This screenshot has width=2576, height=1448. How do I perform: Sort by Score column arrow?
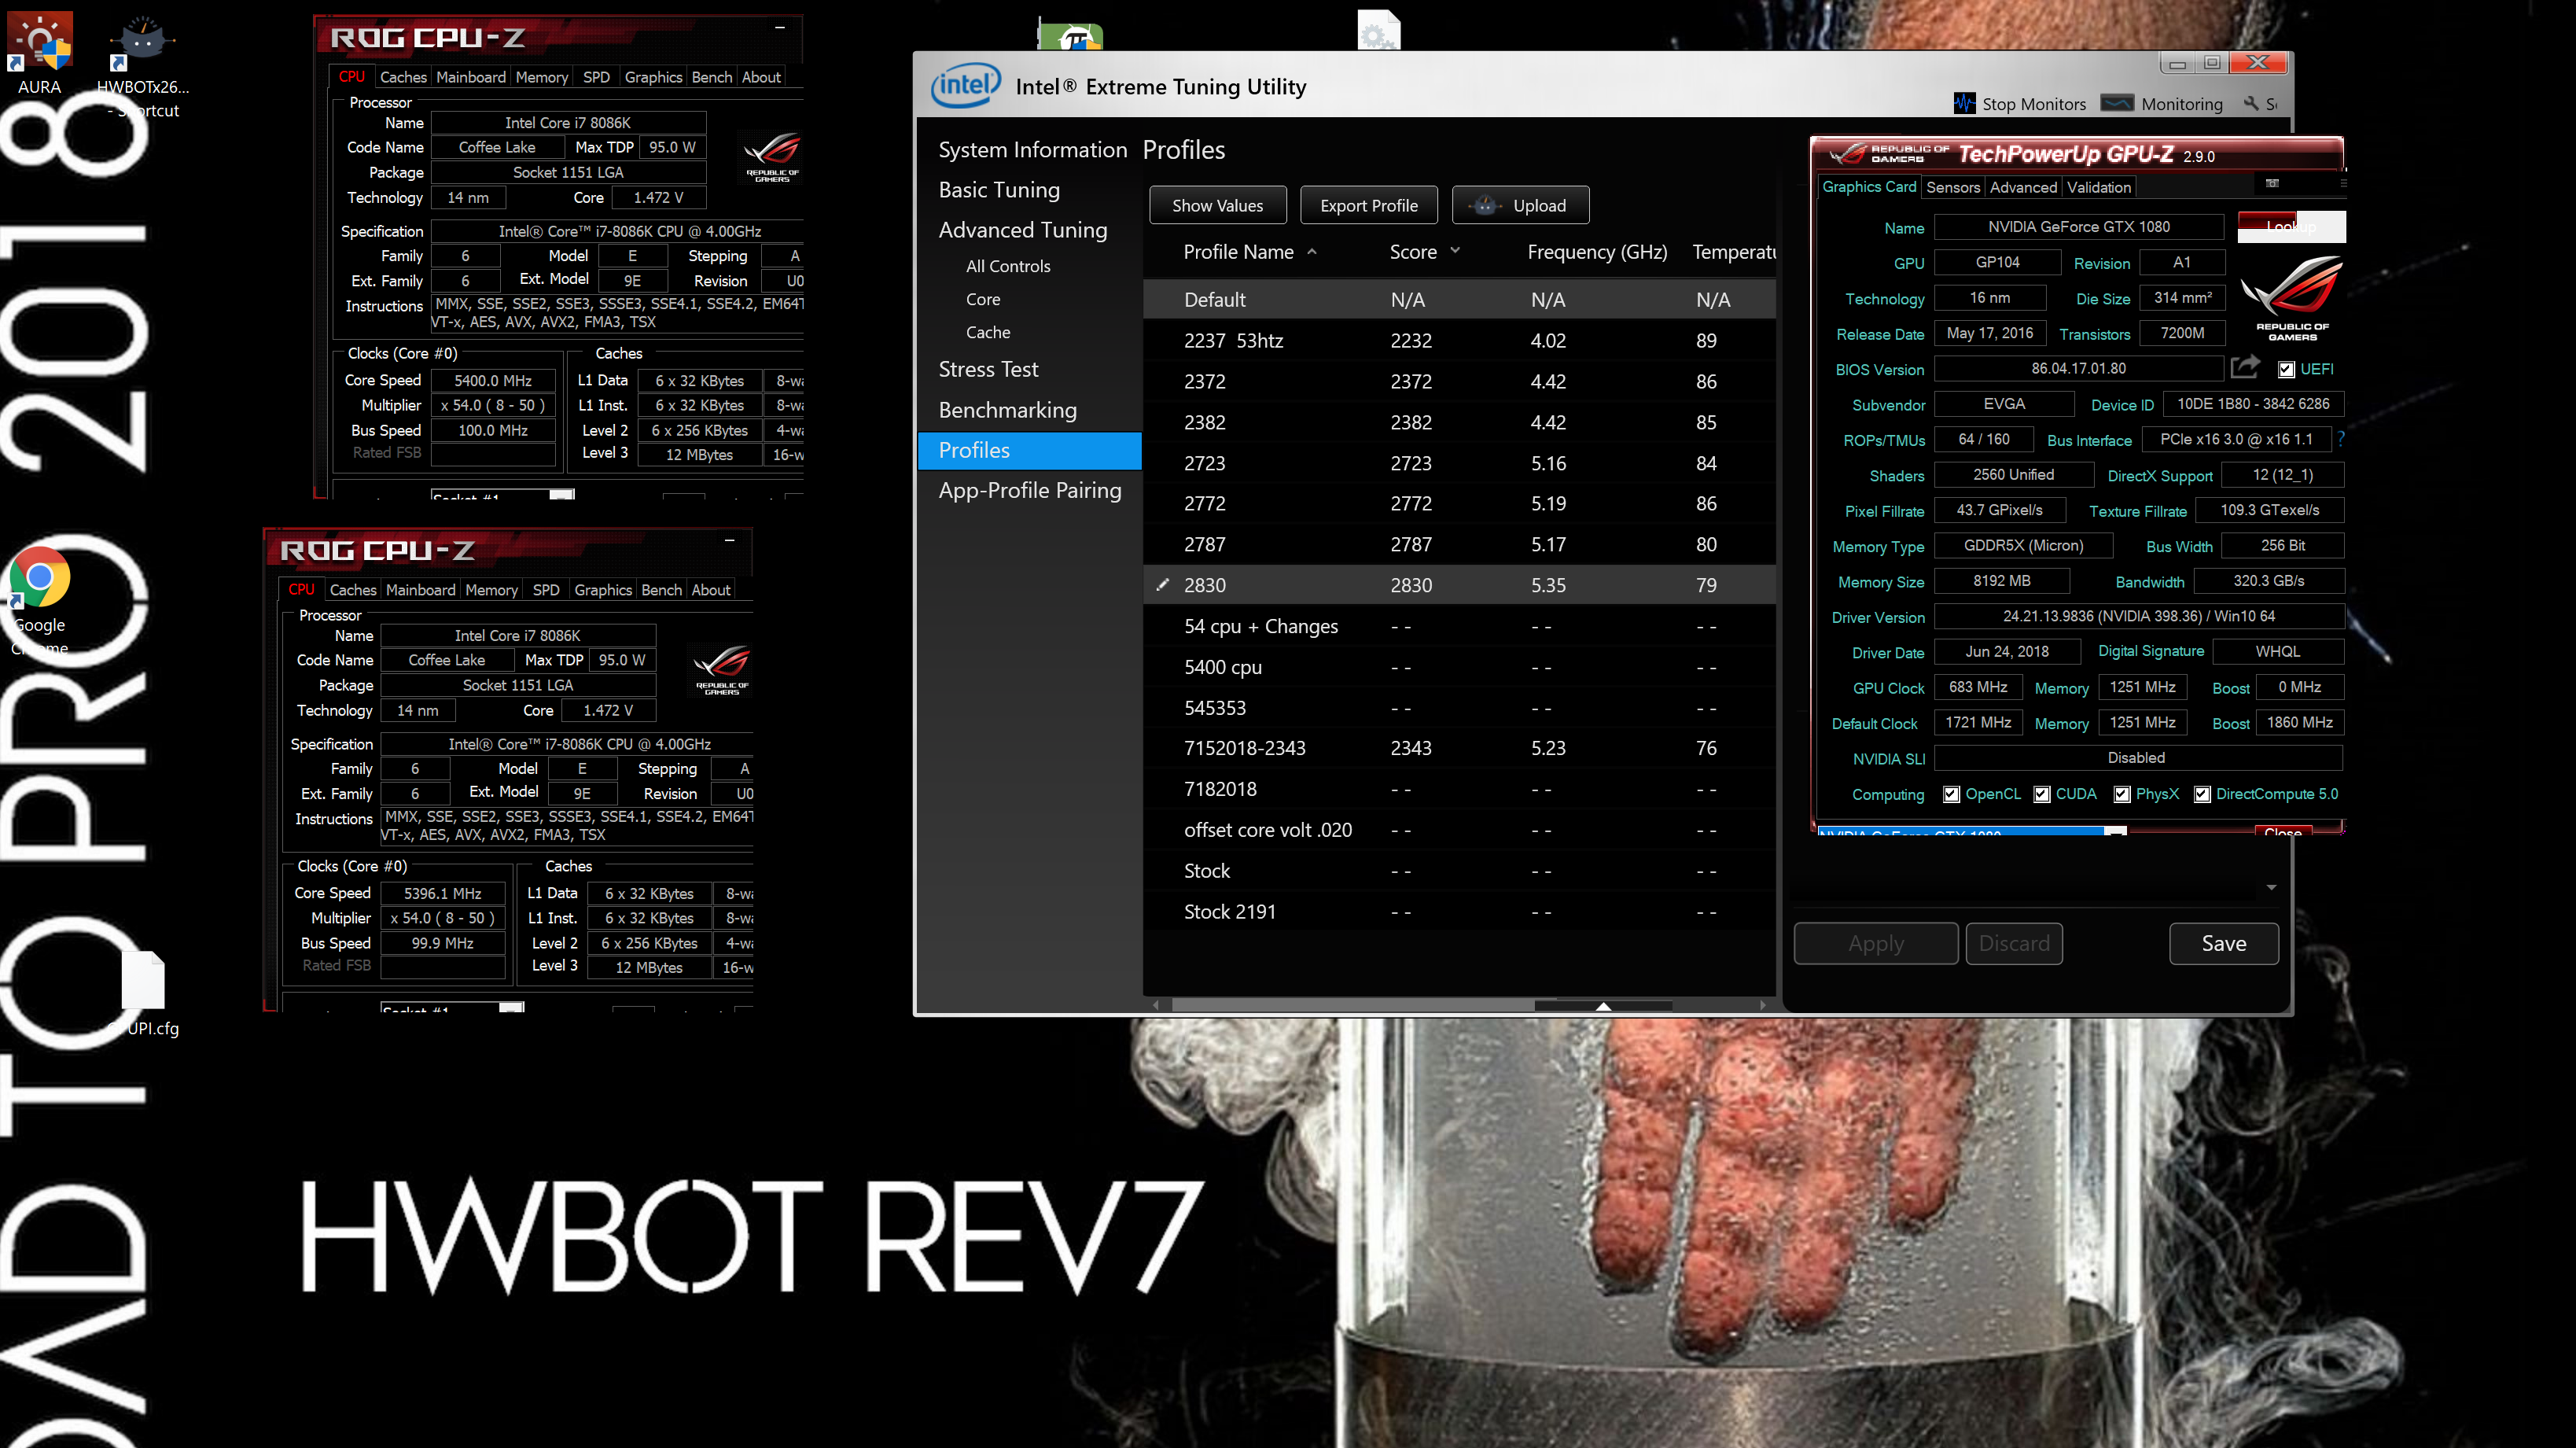pos(1455,251)
